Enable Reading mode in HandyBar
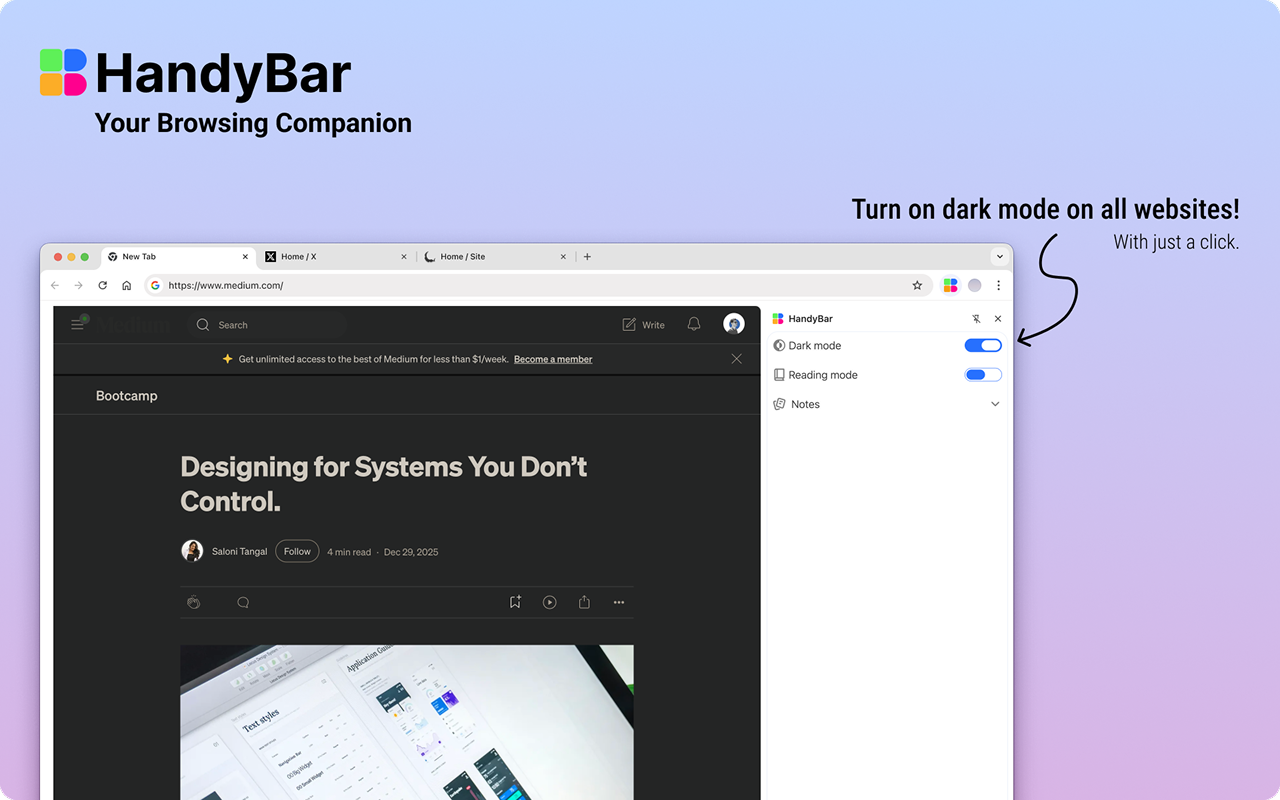Viewport: 1280px width, 800px height. click(982, 374)
